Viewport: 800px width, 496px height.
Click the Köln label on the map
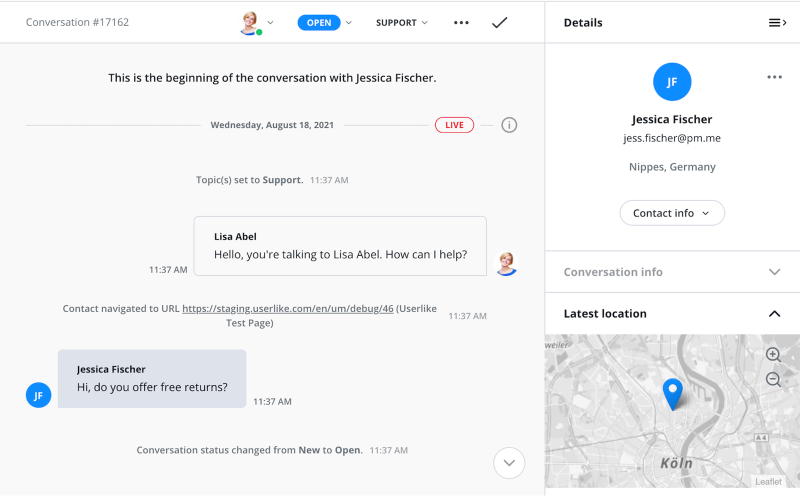(x=677, y=463)
